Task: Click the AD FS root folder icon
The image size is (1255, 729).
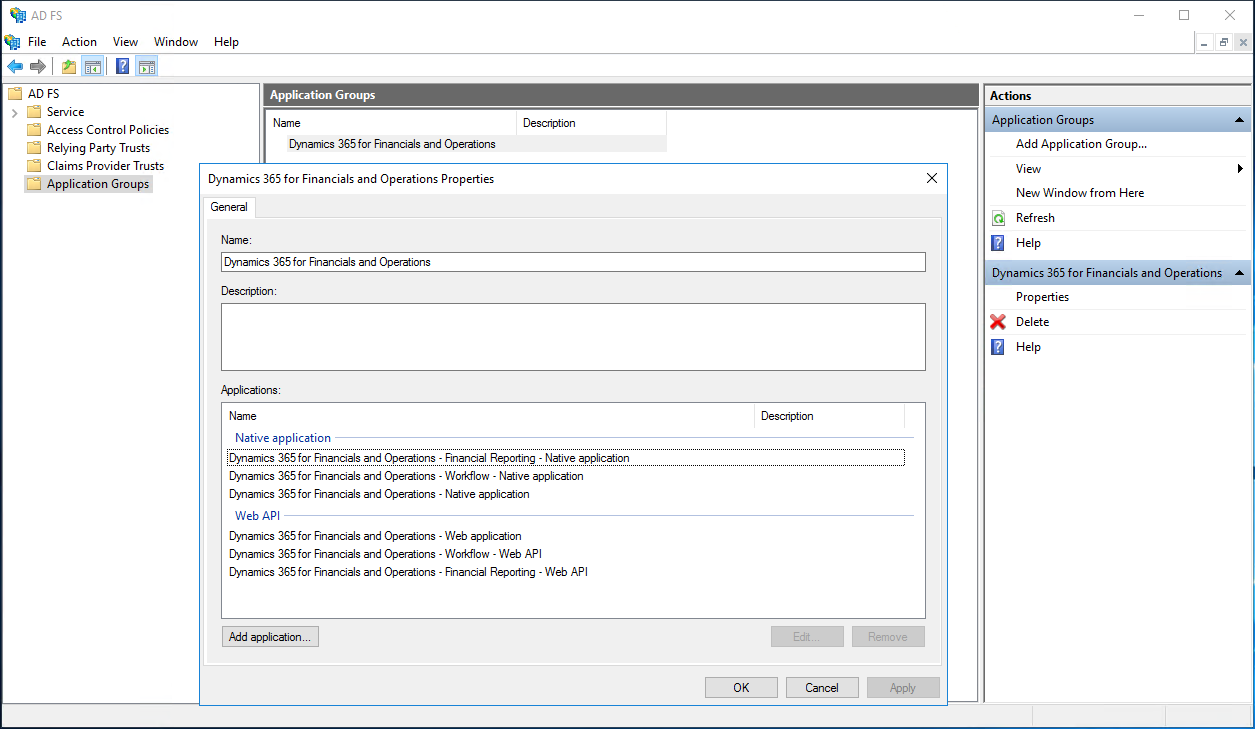Action: point(14,94)
